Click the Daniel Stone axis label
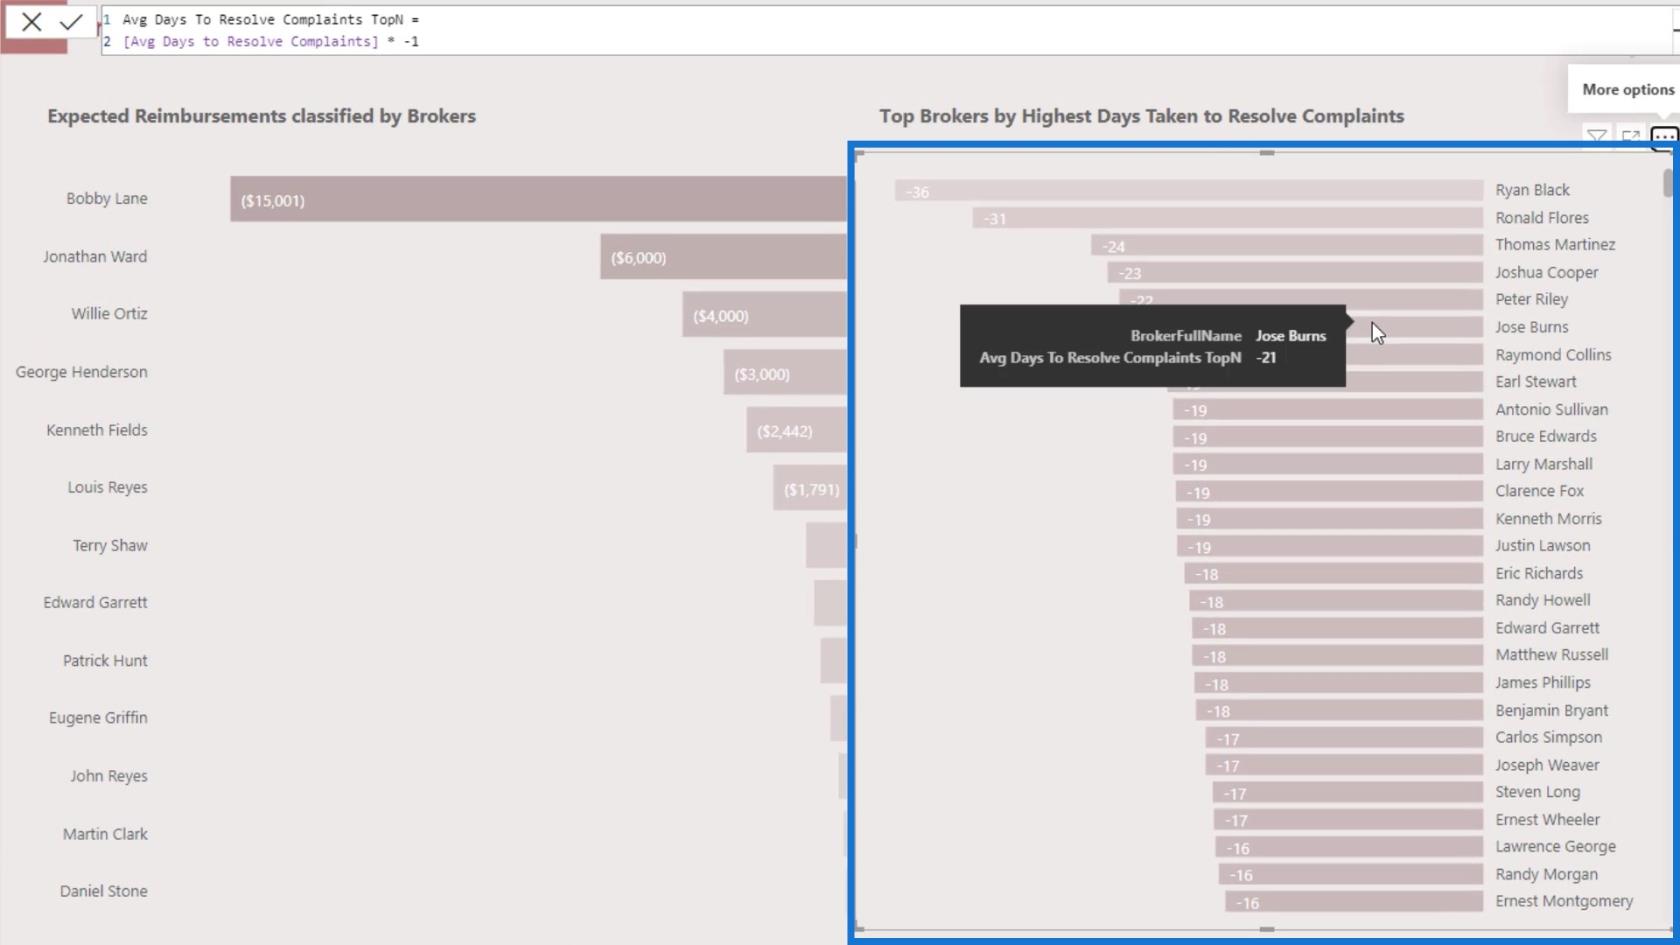Viewport: 1680px width, 945px height. (104, 891)
